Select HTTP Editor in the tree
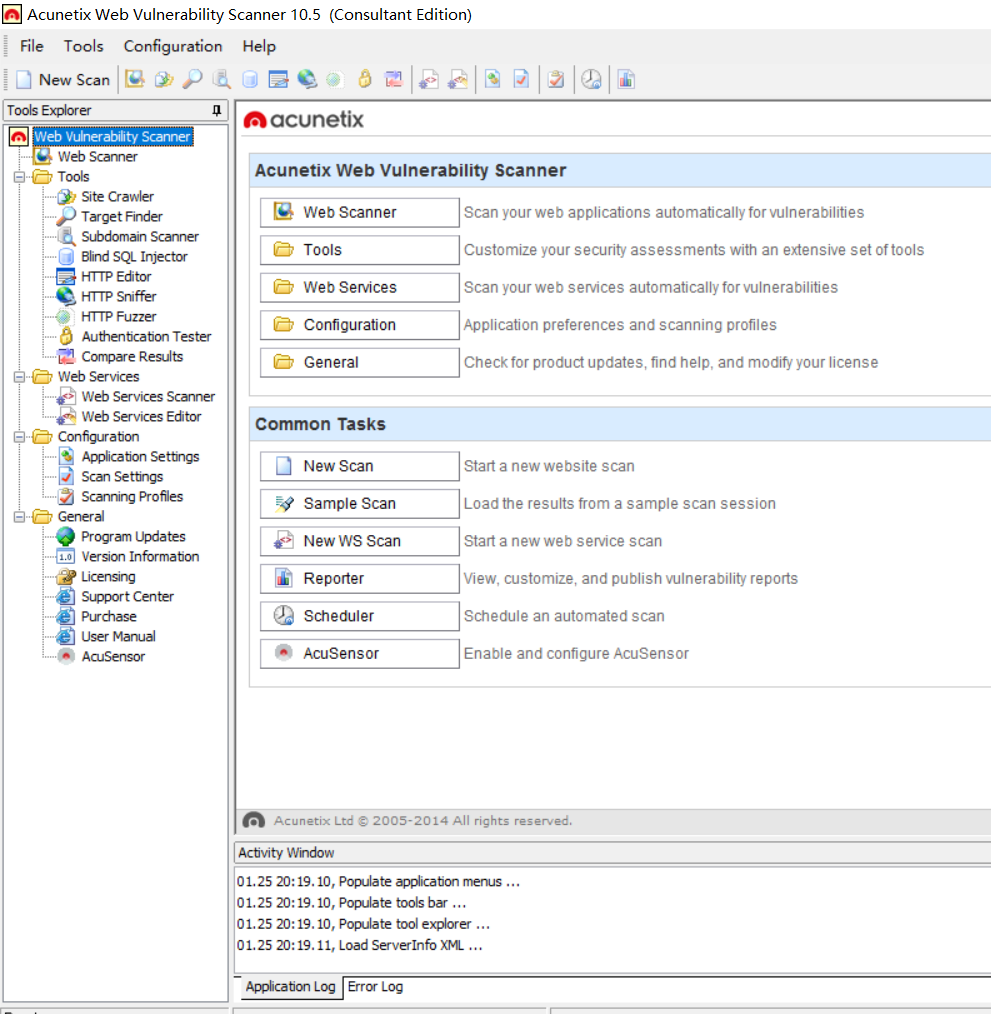Screen dimensions: 991x1014 [116, 277]
